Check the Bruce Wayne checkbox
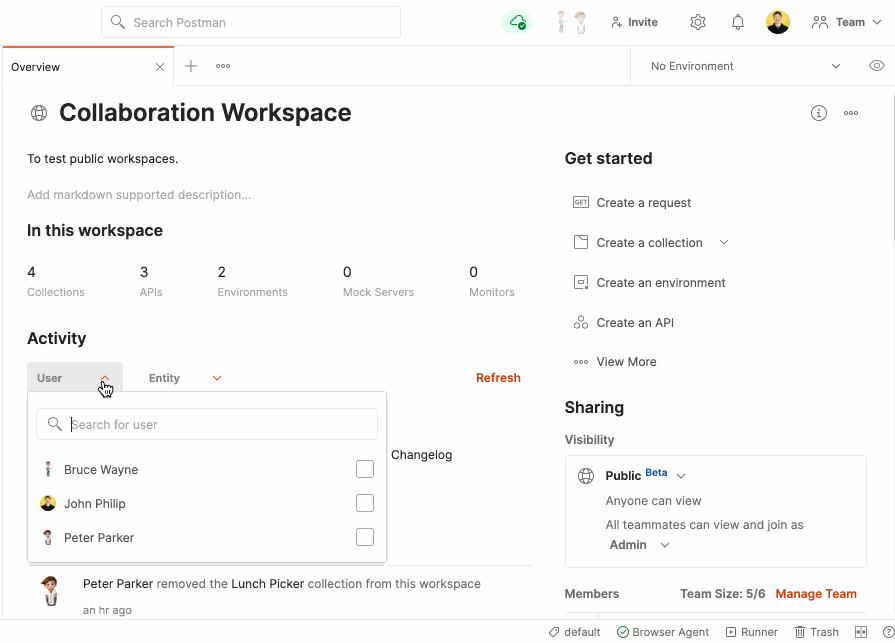 (x=365, y=469)
